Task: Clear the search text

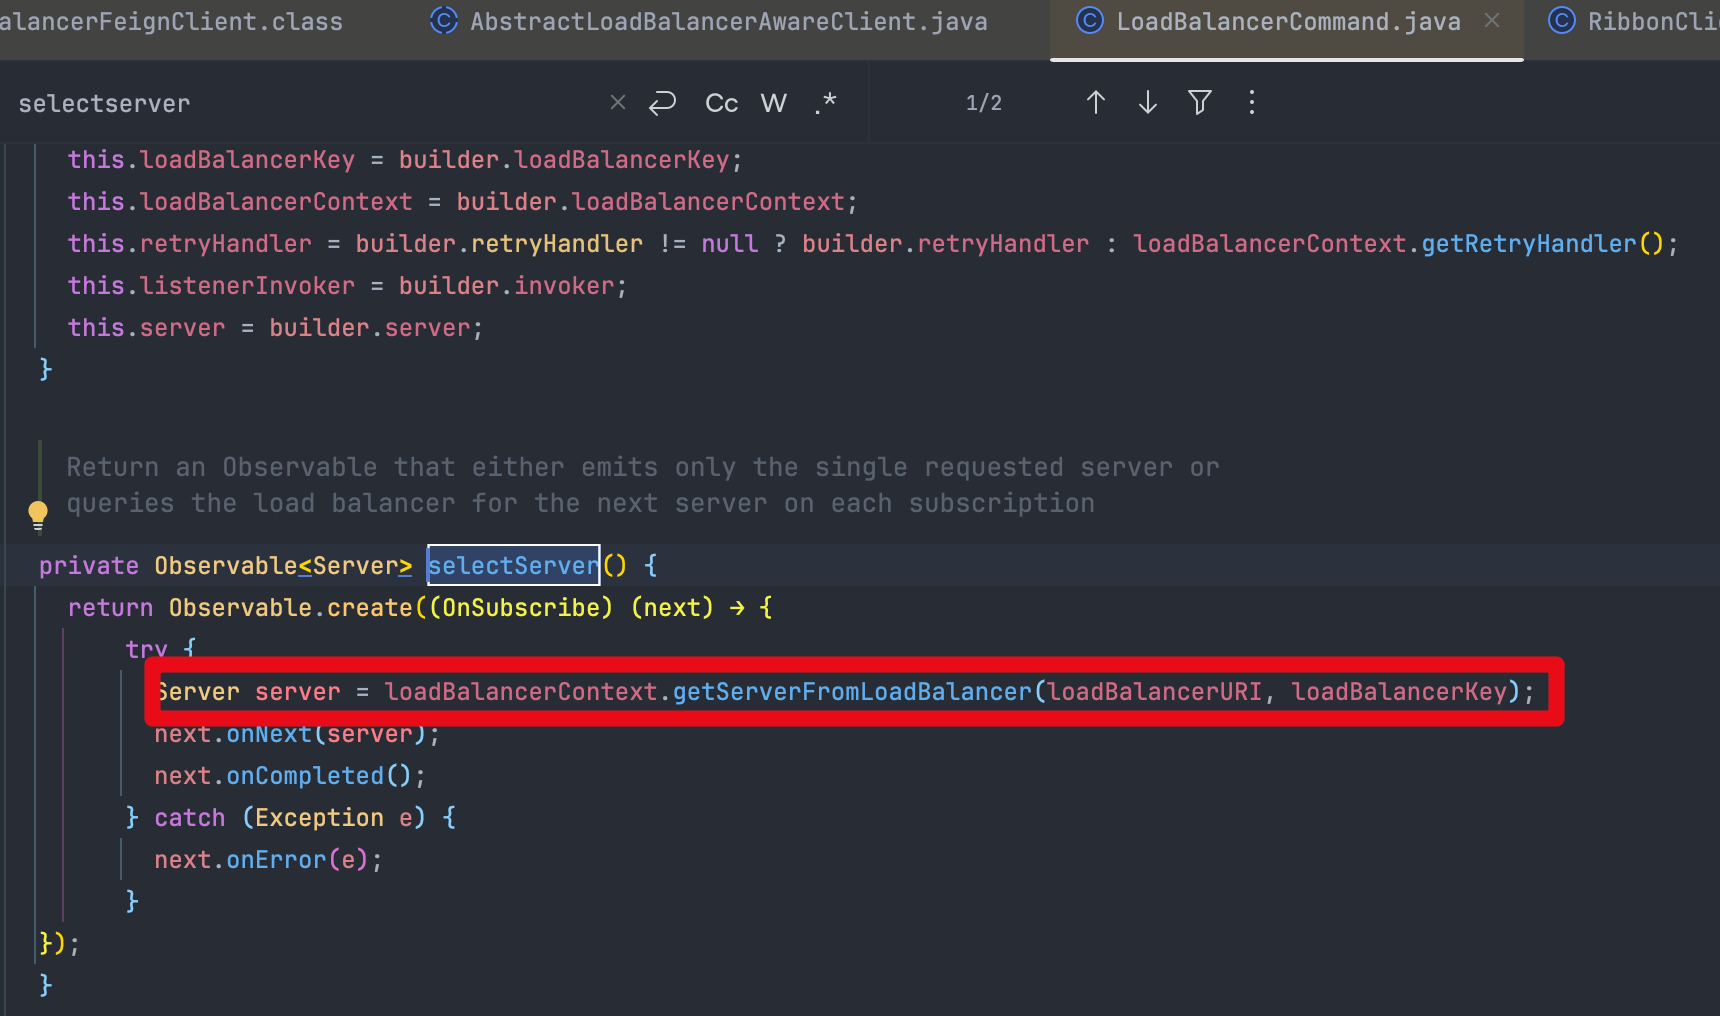Action: click(x=618, y=102)
